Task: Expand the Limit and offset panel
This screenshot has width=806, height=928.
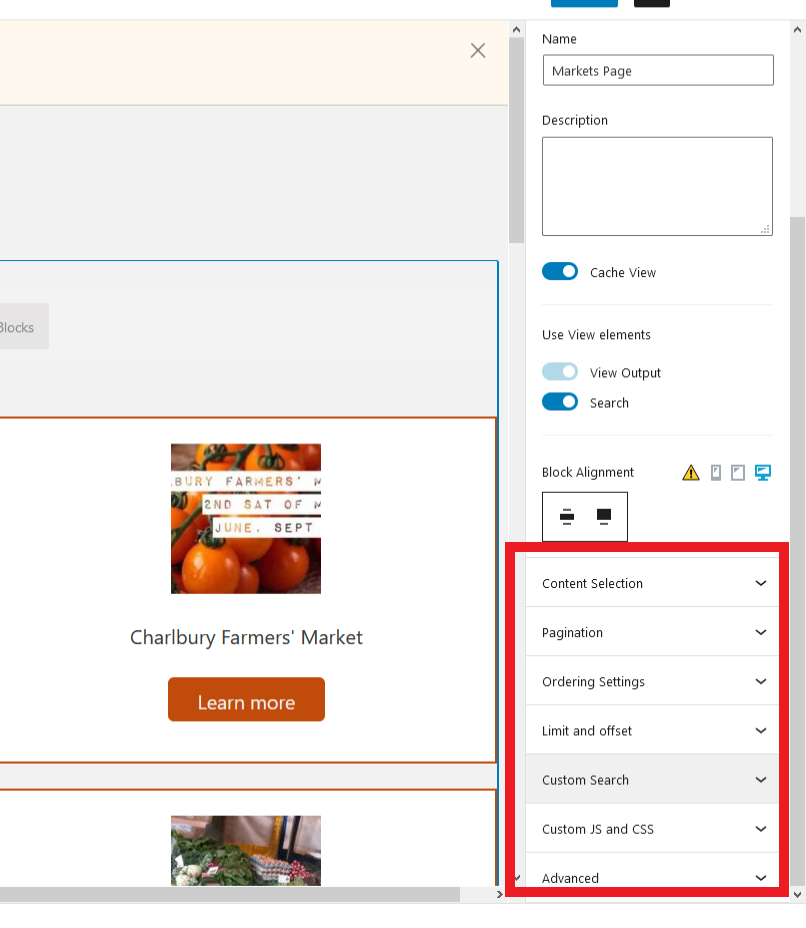Action: [652, 730]
